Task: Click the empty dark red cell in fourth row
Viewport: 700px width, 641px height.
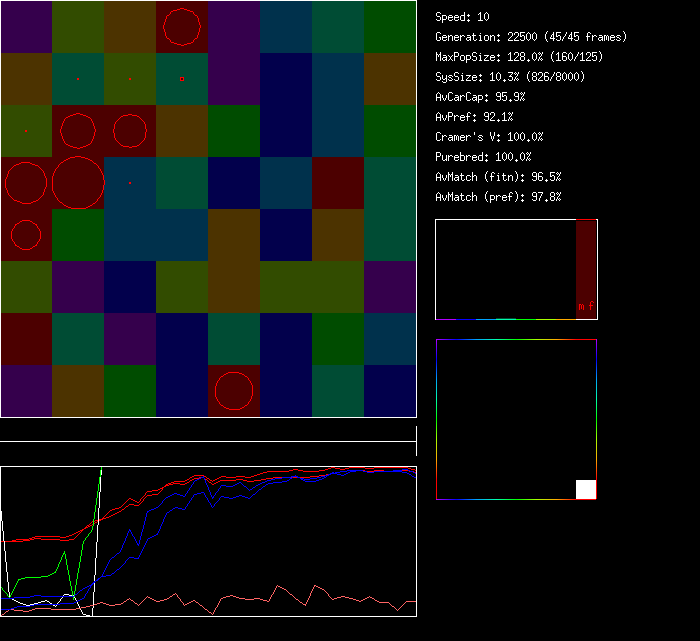Action: click(338, 183)
